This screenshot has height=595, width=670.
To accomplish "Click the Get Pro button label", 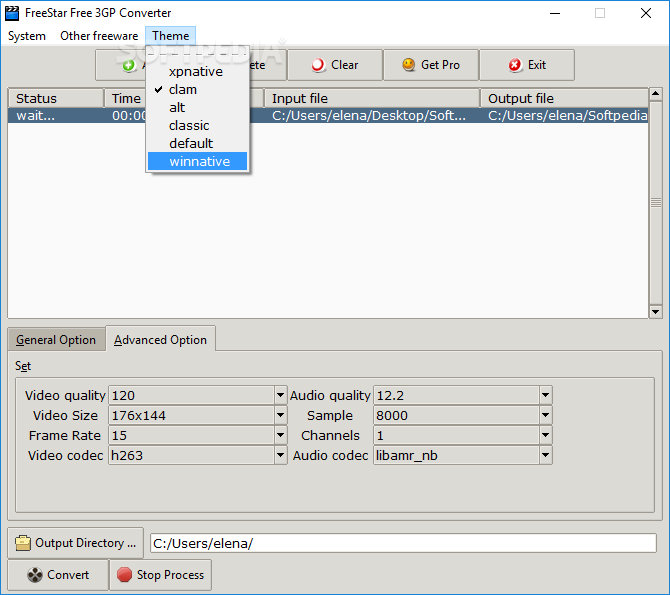I will click(x=440, y=65).
